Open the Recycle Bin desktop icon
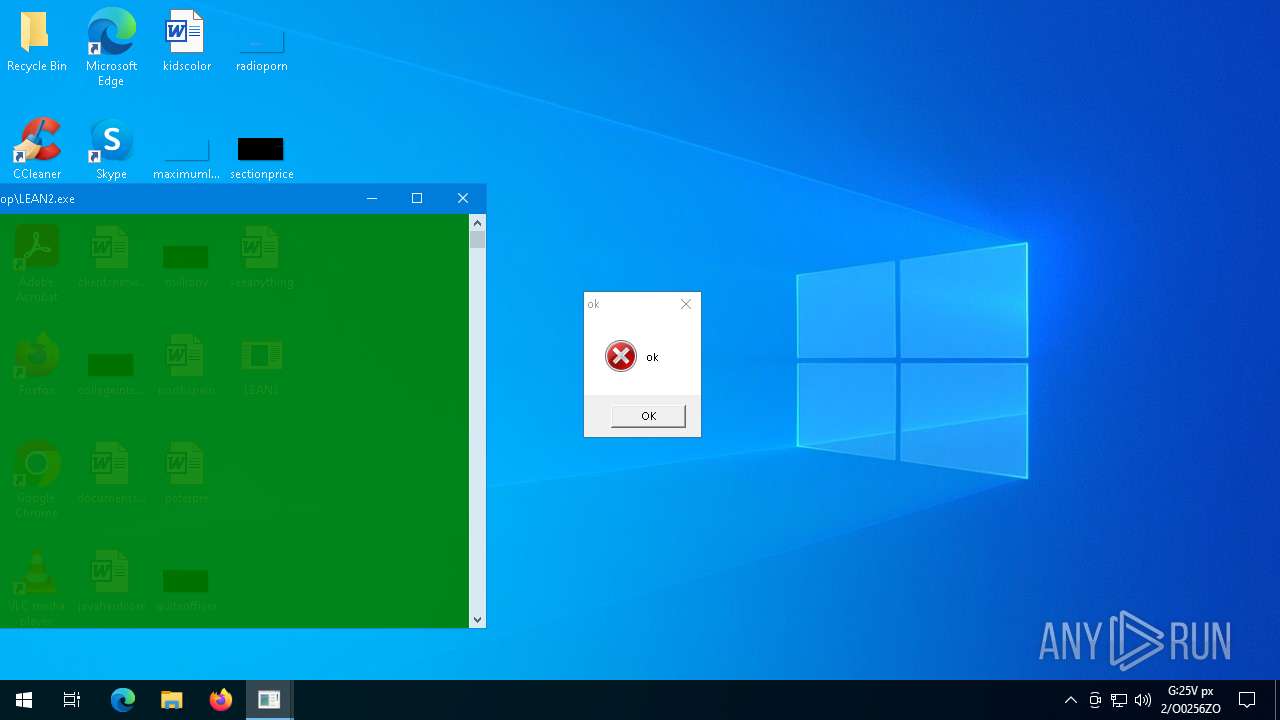 click(x=37, y=42)
